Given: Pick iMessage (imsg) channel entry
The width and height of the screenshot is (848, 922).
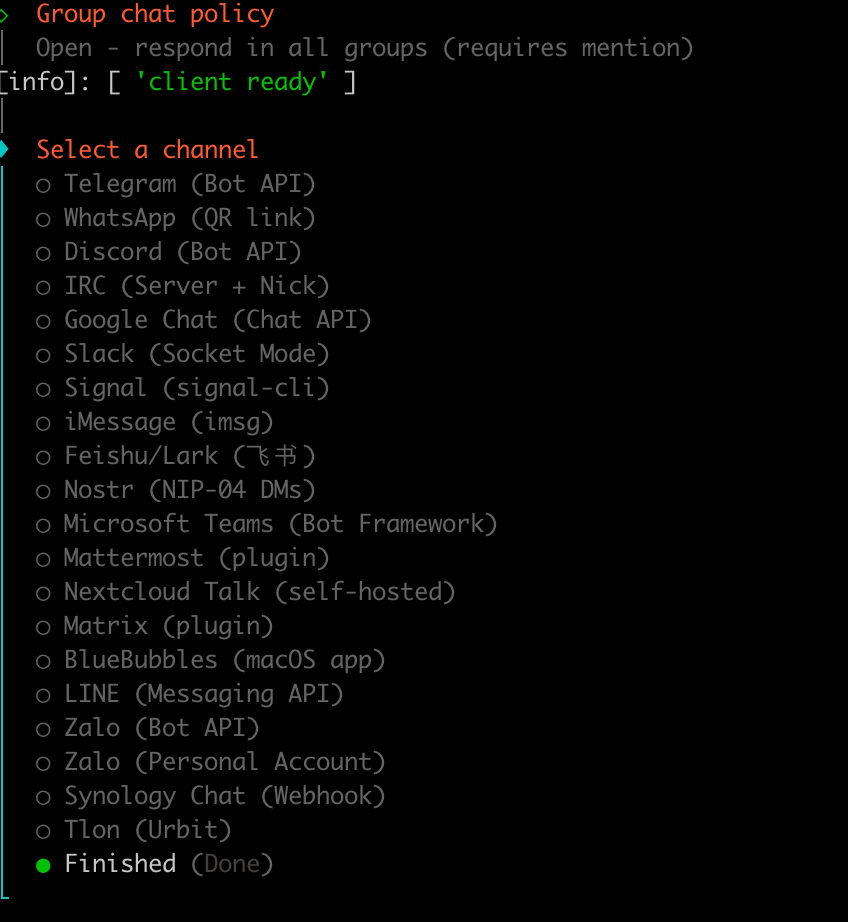Looking at the screenshot, I should pos(43,423).
